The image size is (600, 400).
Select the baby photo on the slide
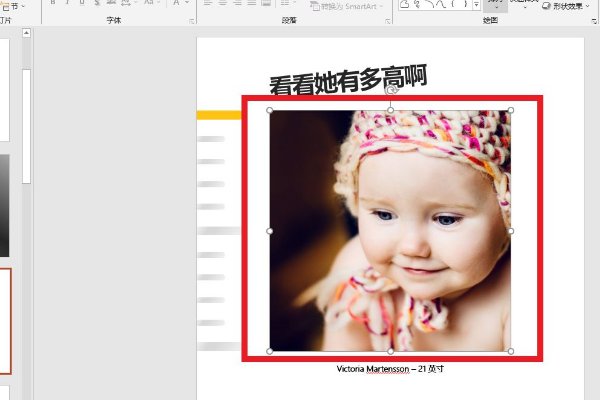(x=390, y=231)
